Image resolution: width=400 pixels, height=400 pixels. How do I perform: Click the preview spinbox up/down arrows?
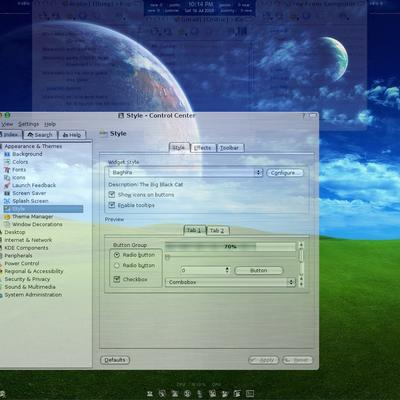coord(228,270)
